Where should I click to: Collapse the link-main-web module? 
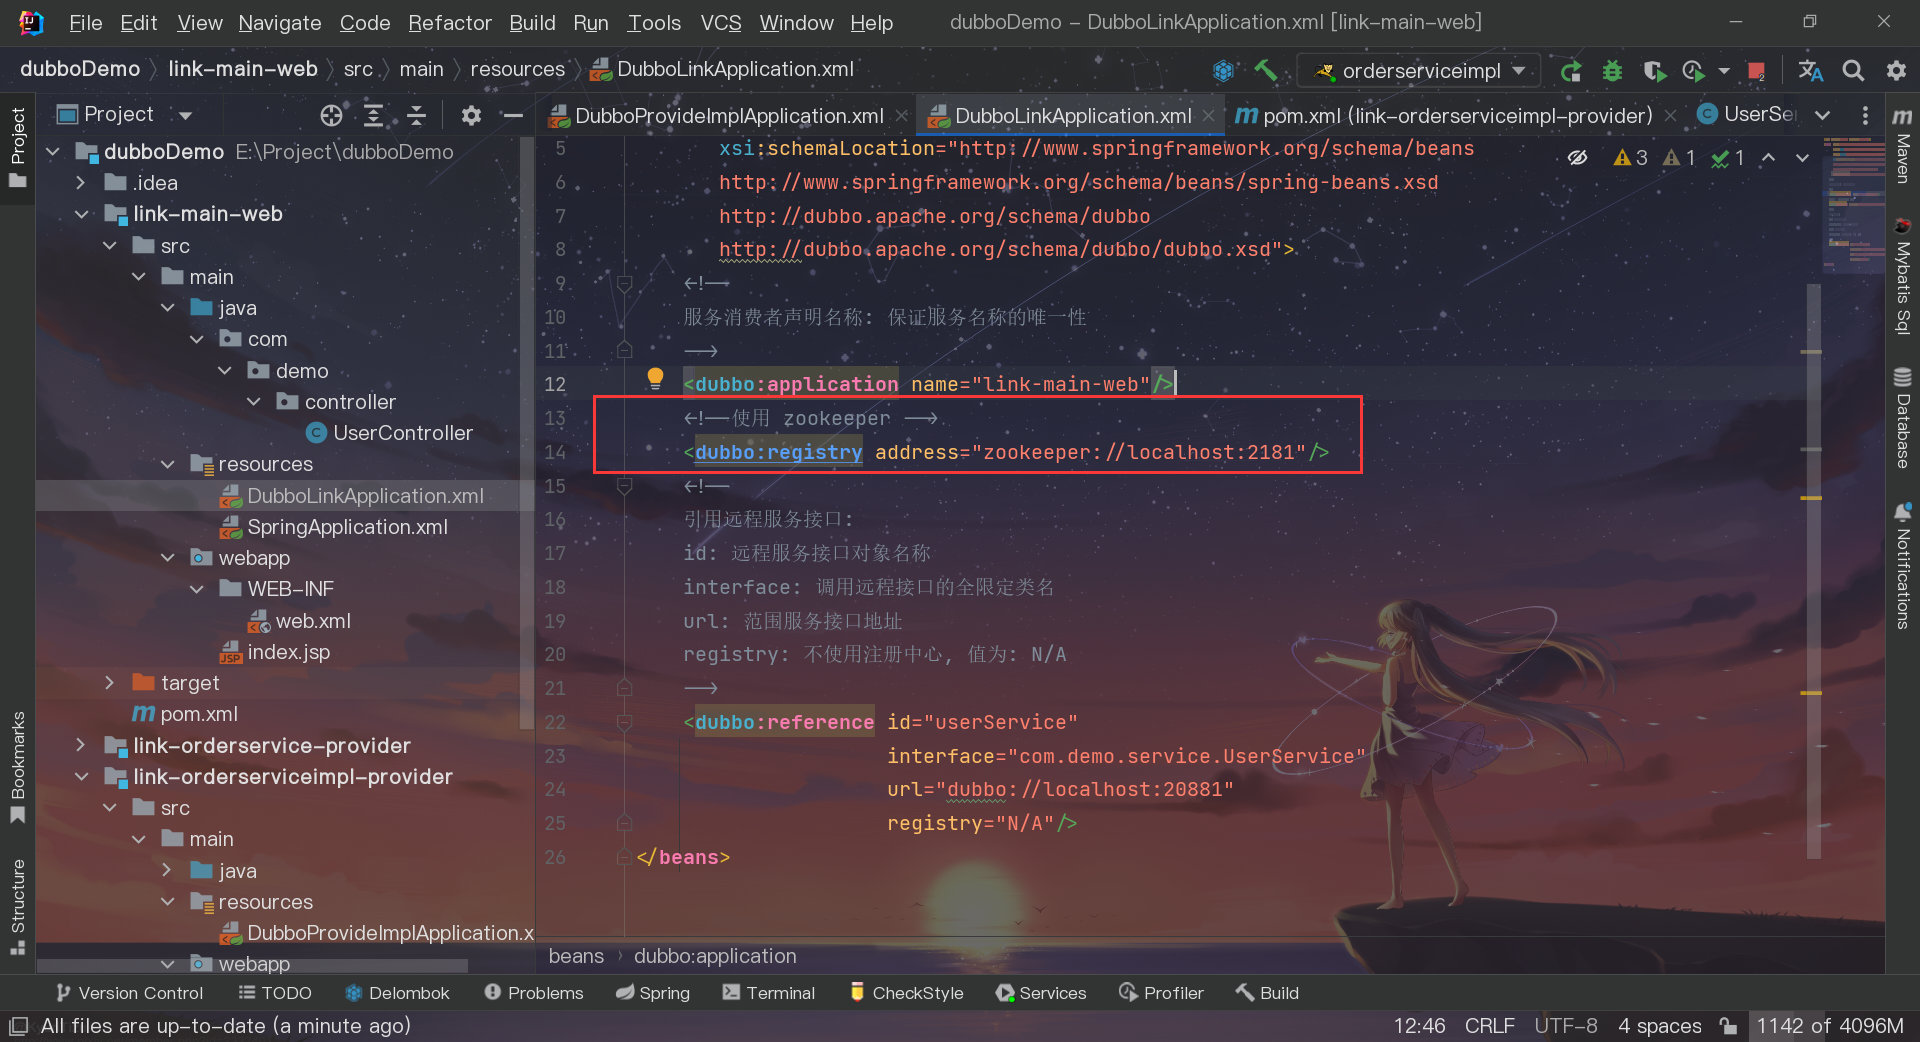click(x=82, y=214)
